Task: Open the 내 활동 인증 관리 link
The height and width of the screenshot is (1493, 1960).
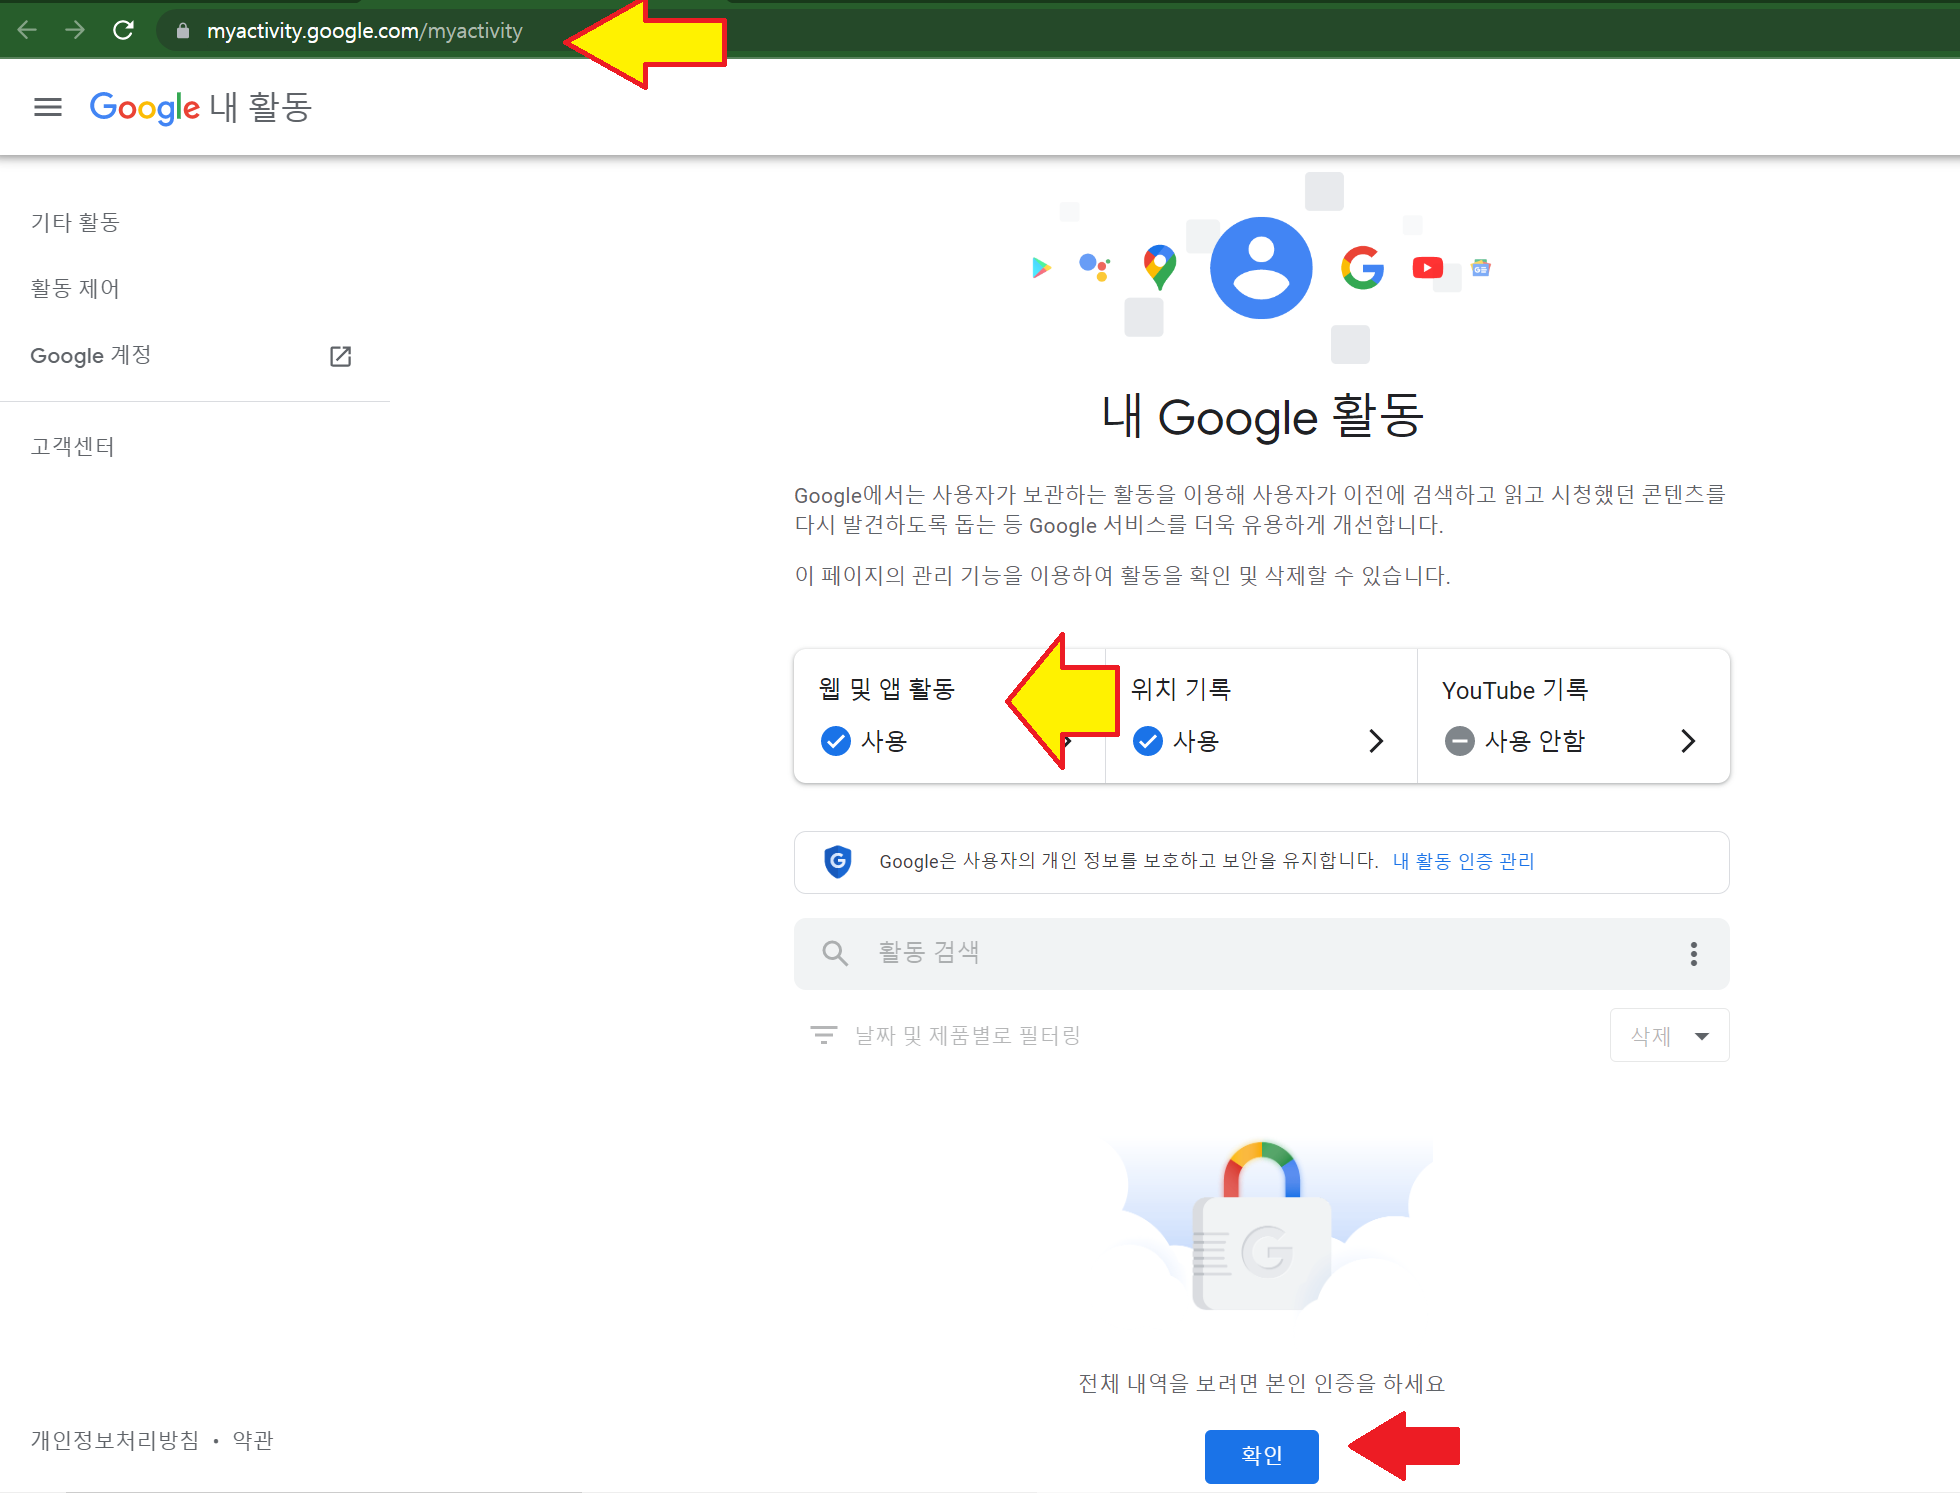Action: pyautogui.click(x=1463, y=861)
